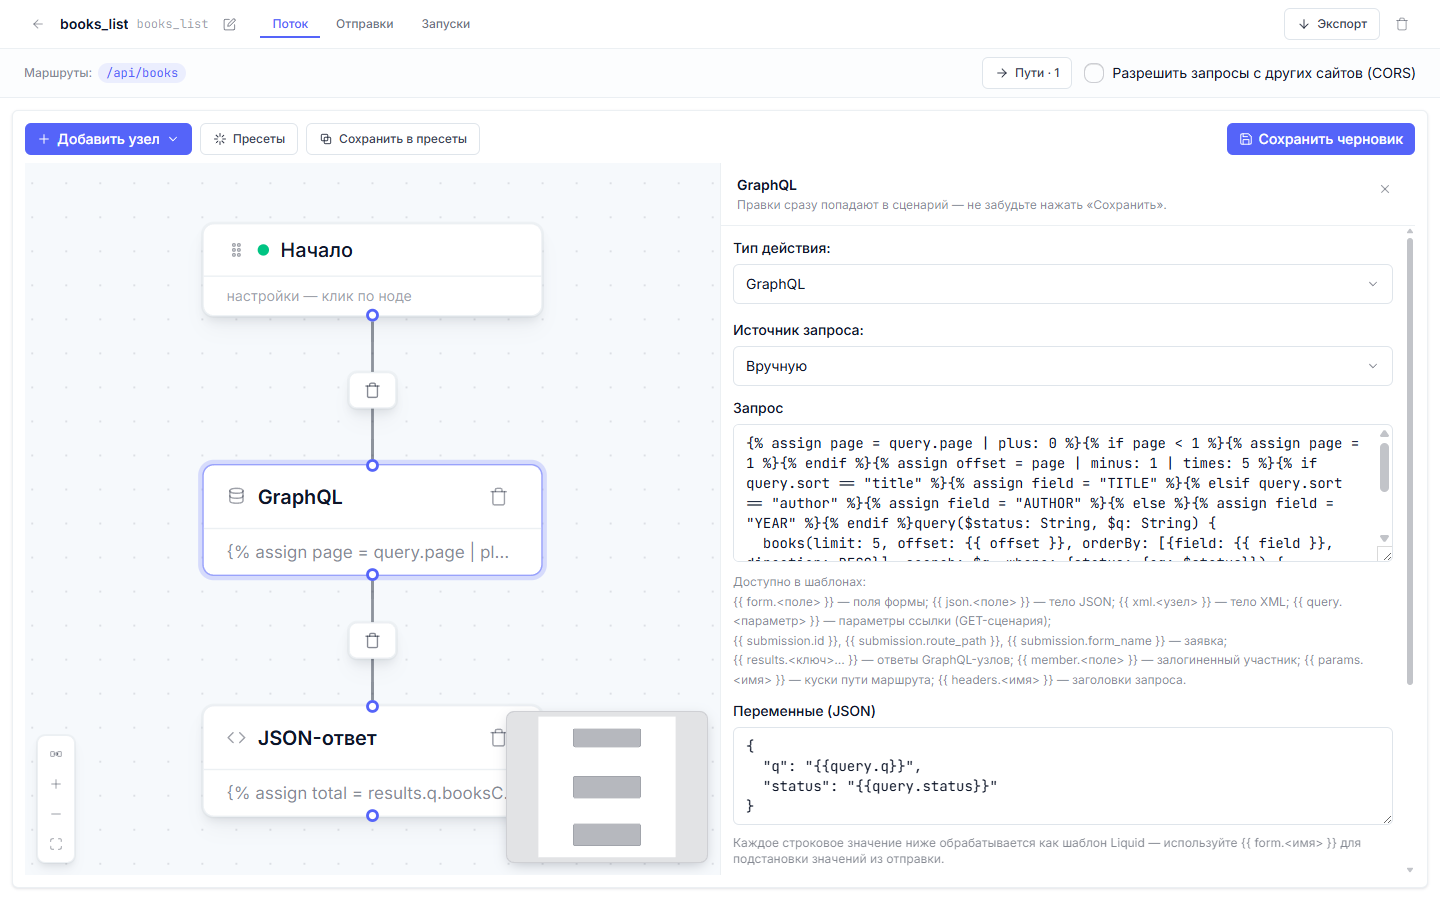This screenshot has width=1440, height=900.
Task: Zoom in on the flow canvas
Action: pos(56,784)
